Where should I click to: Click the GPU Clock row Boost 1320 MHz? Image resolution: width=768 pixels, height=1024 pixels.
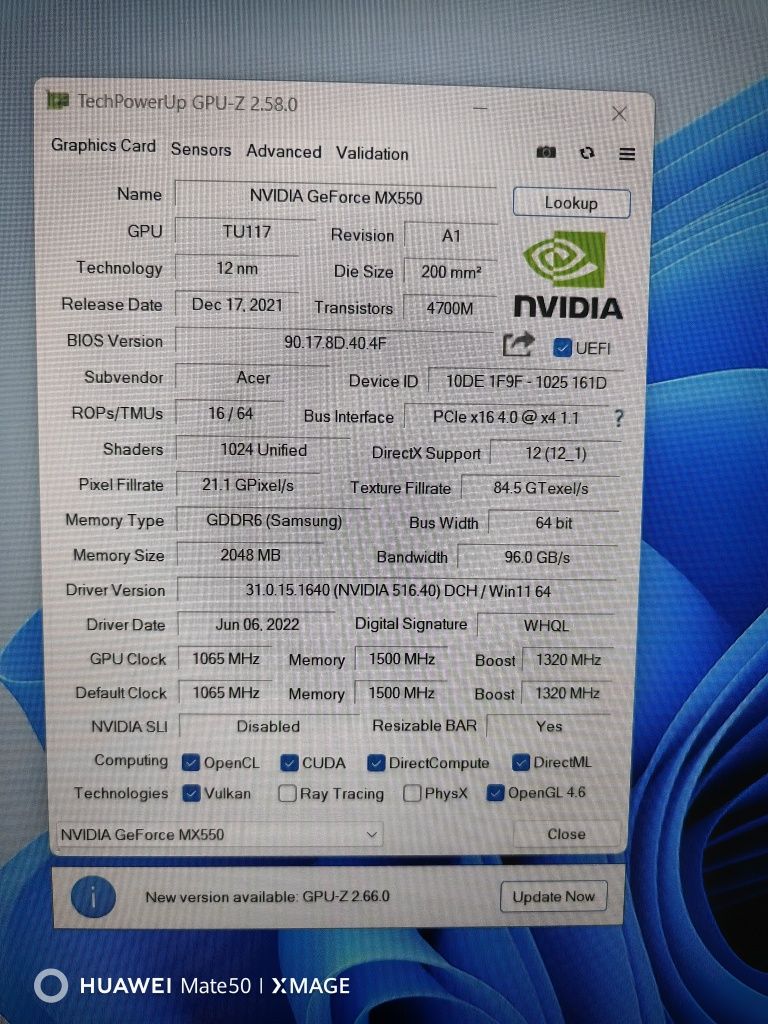568,660
